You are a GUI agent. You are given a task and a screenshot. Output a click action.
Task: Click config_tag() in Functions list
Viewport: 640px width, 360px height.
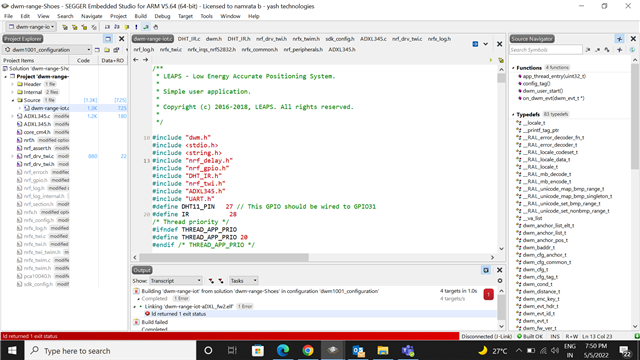click(536, 83)
